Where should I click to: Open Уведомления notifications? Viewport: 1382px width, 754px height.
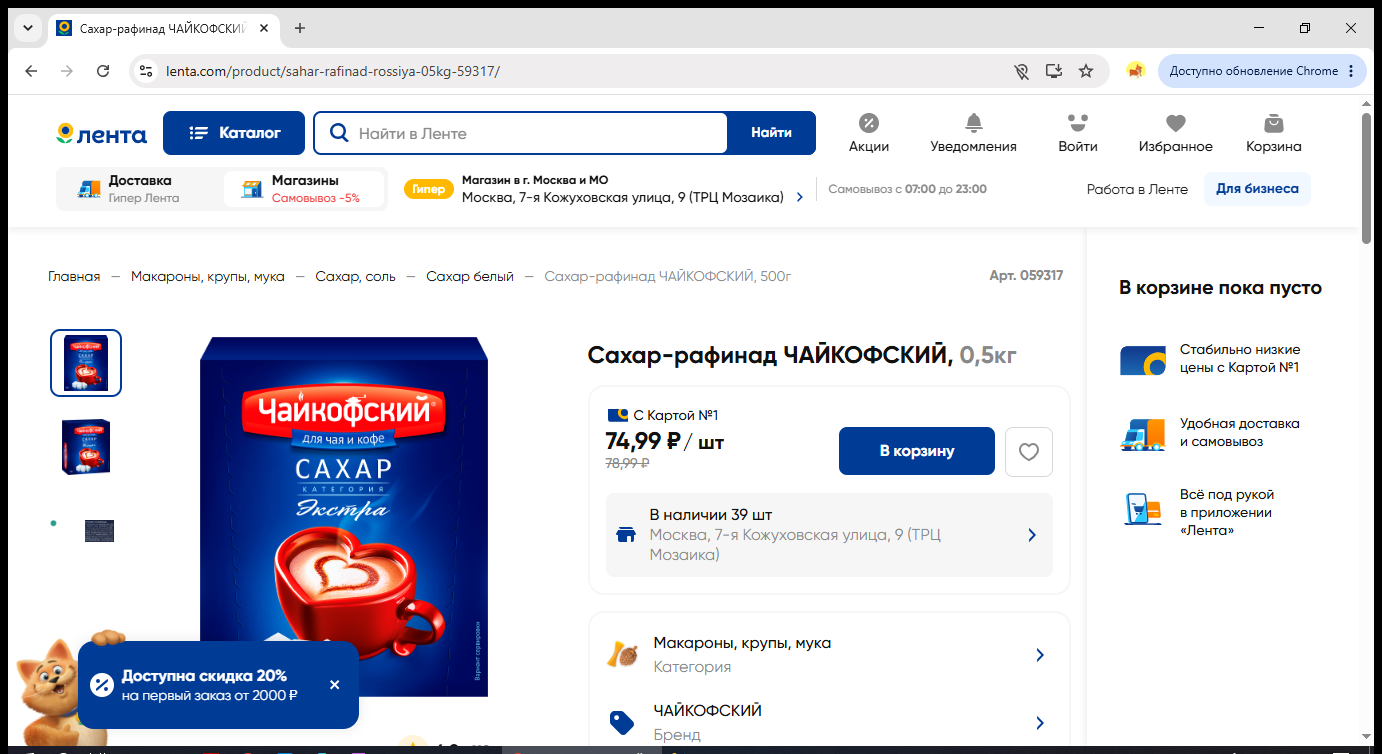pyautogui.click(x=973, y=133)
